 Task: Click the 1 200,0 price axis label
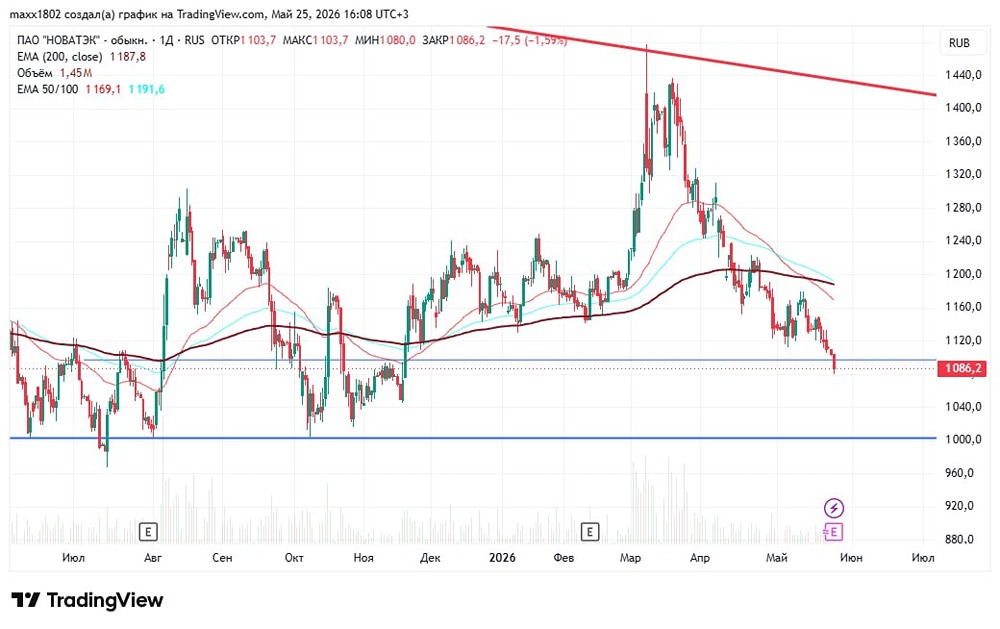pyautogui.click(x=963, y=274)
